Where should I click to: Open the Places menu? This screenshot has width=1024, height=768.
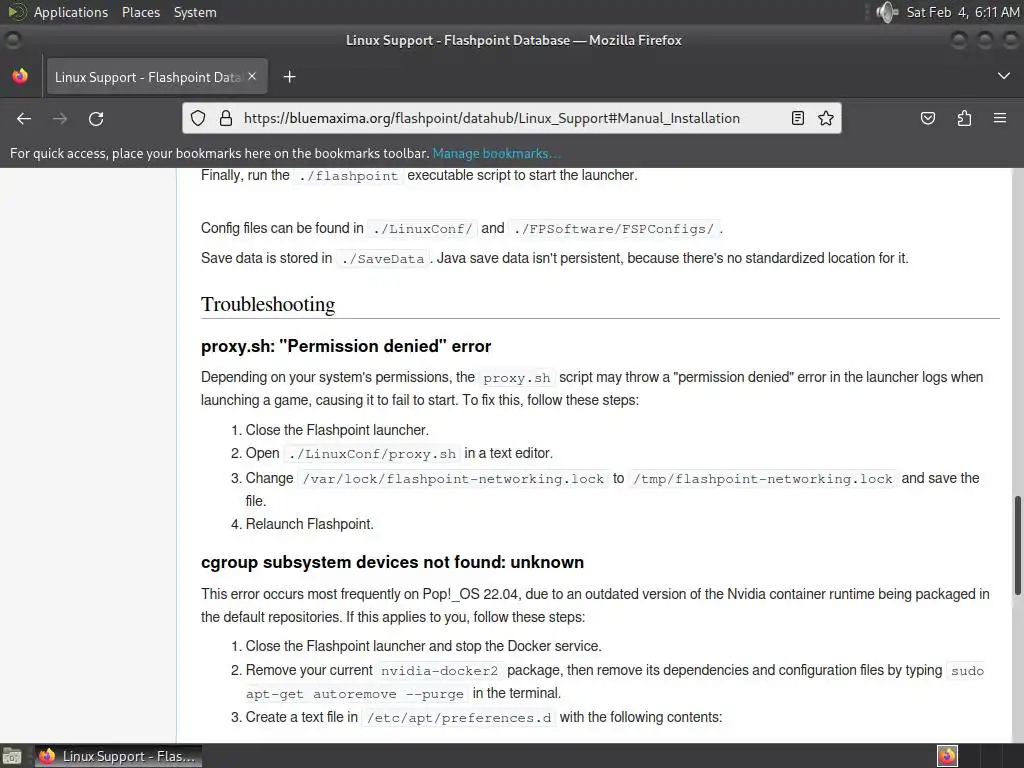coord(141,12)
